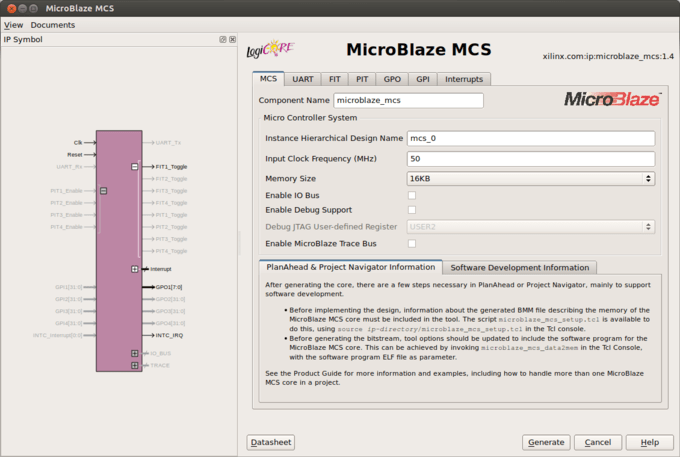Click the LogiCORE logo
This screenshot has height=457, width=680.
tap(271, 49)
